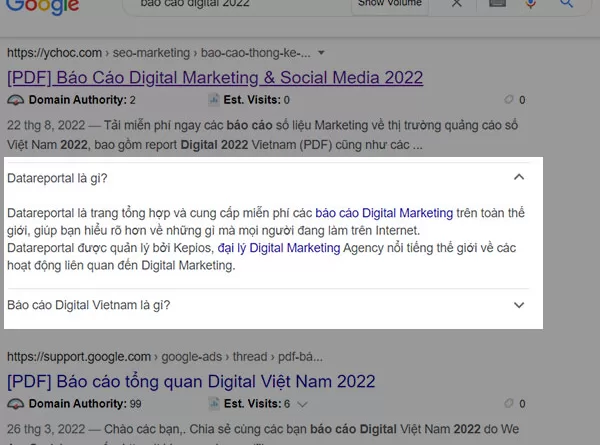Click the Google logo
This screenshot has height=445, width=600.
(42, 6)
